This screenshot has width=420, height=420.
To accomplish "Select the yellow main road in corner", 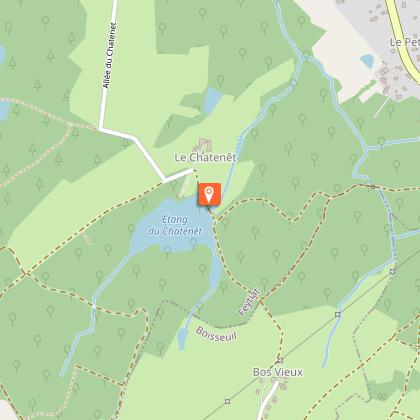I will (x=402, y=37).
